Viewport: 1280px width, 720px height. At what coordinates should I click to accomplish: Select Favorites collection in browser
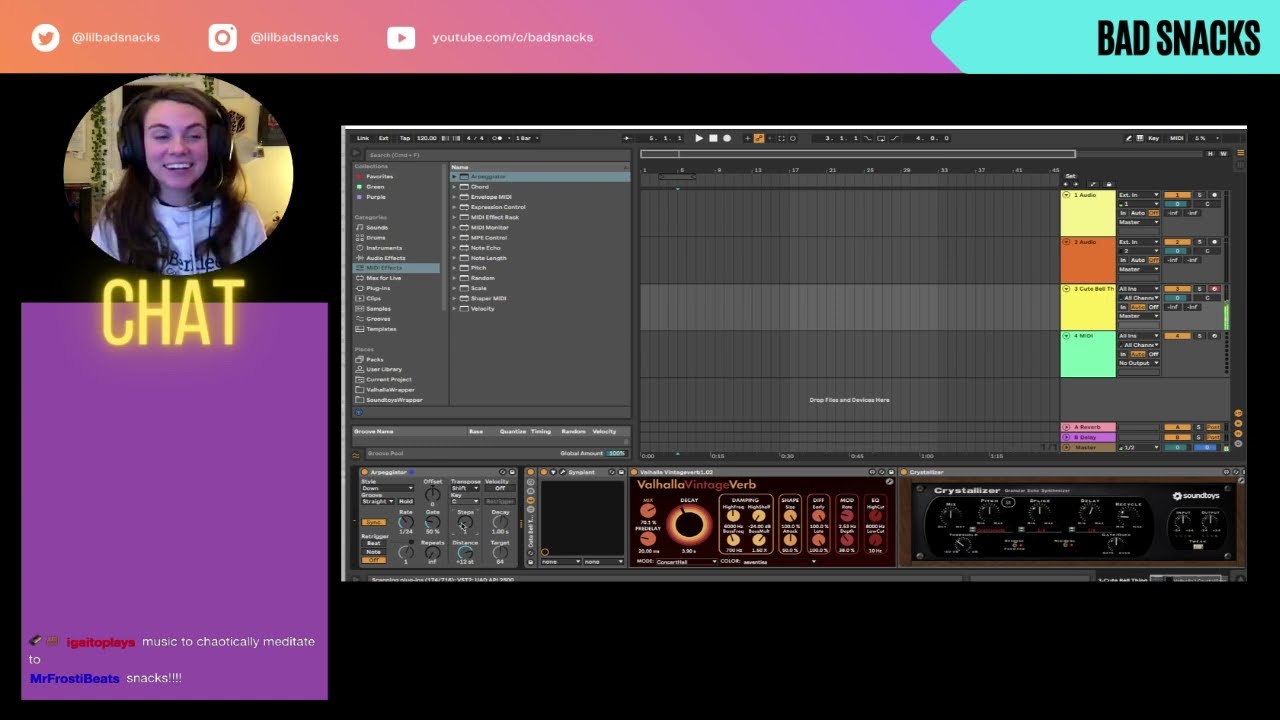(380, 177)
